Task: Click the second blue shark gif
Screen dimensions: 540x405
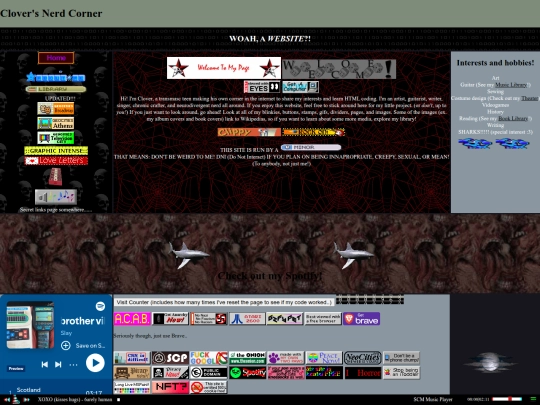Action: coord(512,143)
